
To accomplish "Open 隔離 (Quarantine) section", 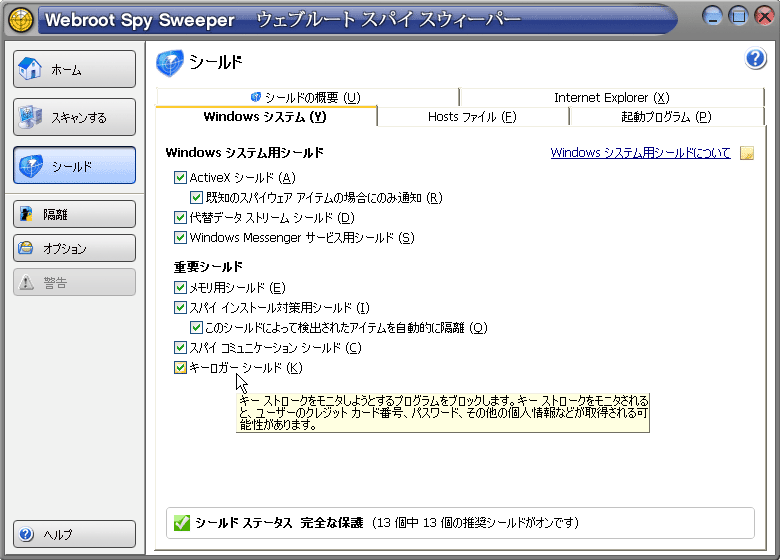I will (x=75, y=214).
